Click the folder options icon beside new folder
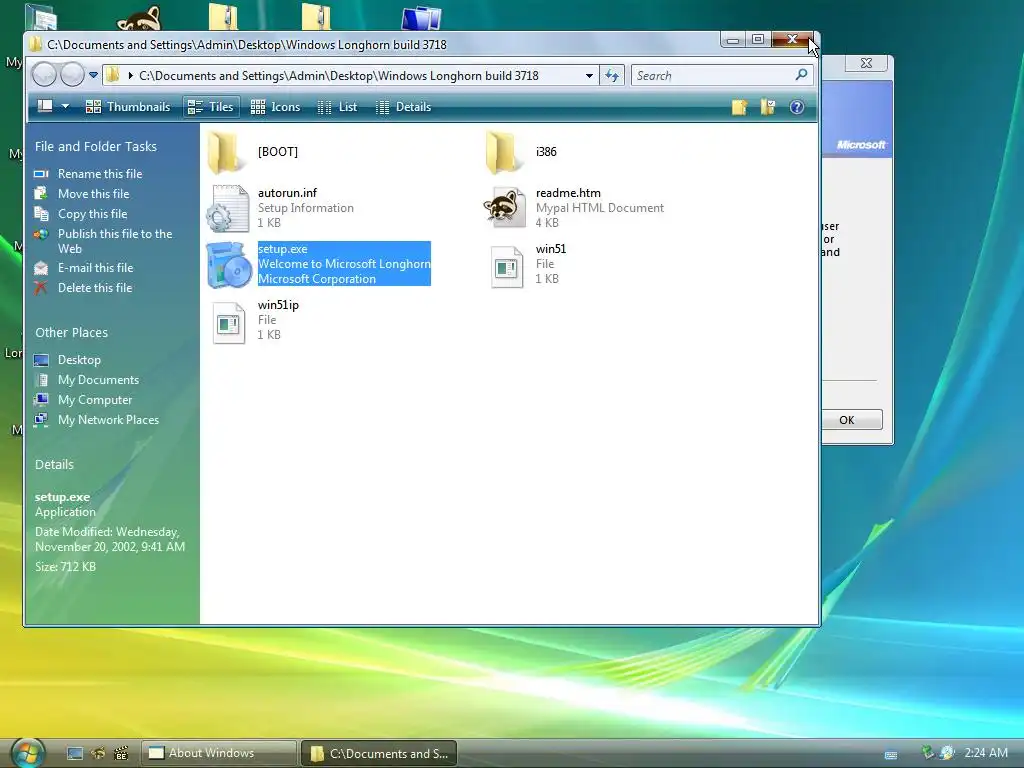 (x=768, y=107)
